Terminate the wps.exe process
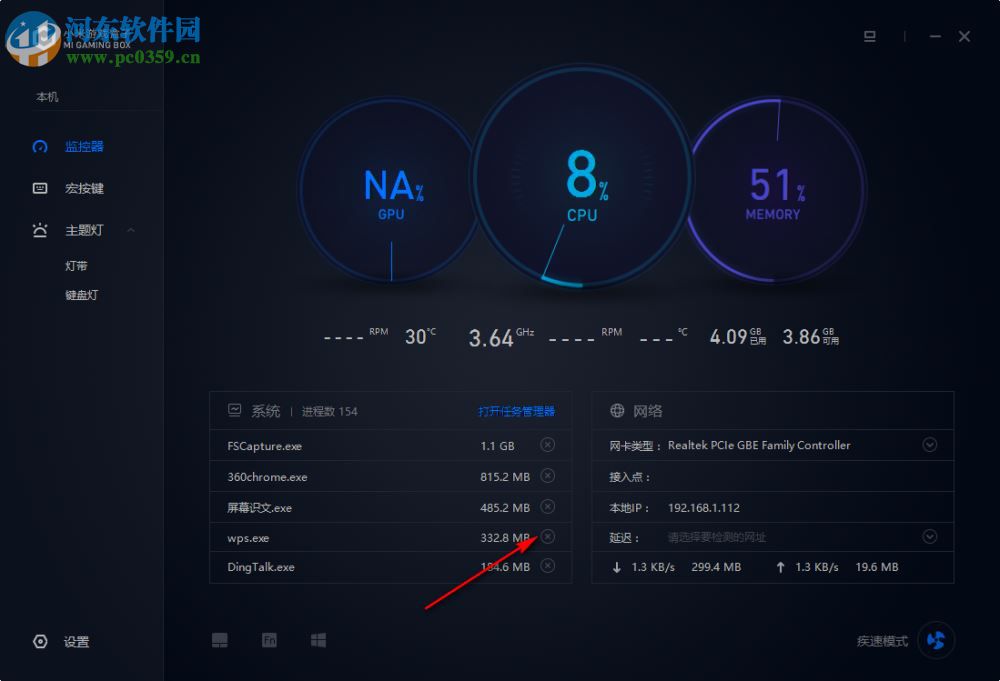Image resolution: width=1000 pixels, height=681 pixels. (547, 536)
